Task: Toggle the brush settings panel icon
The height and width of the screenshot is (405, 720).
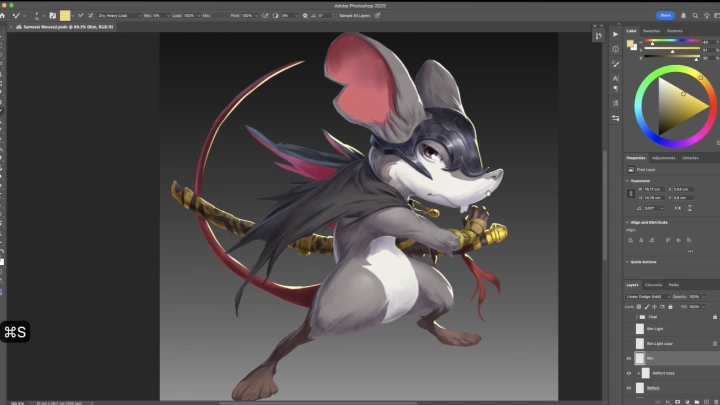Action: pos(53,16)
